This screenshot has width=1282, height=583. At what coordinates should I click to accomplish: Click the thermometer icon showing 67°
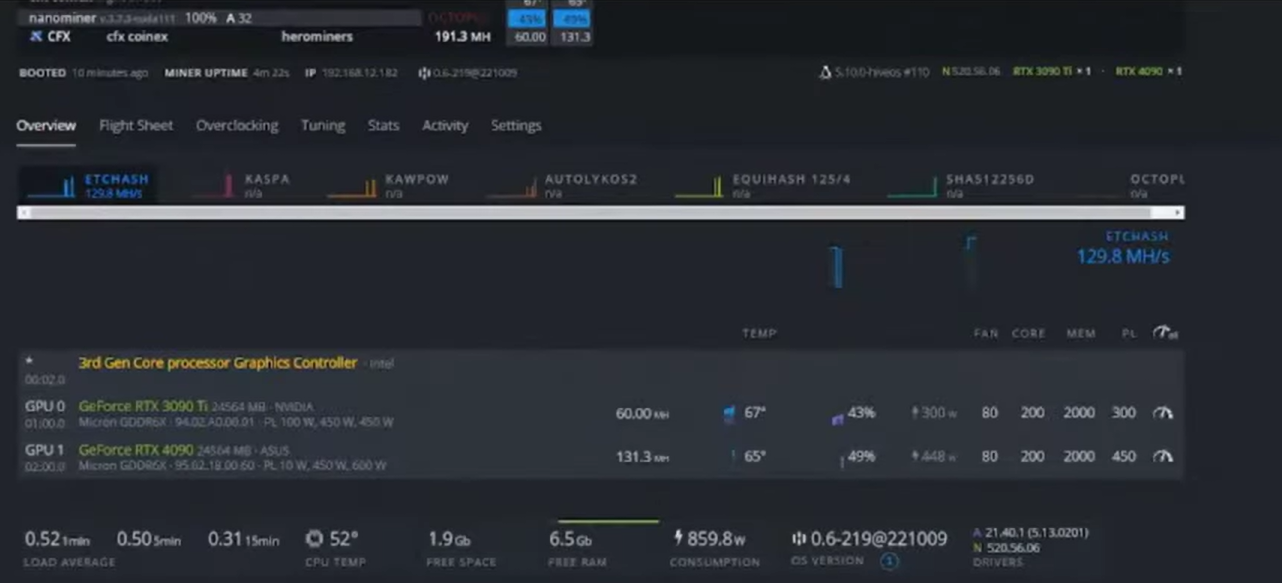point(728,413)
